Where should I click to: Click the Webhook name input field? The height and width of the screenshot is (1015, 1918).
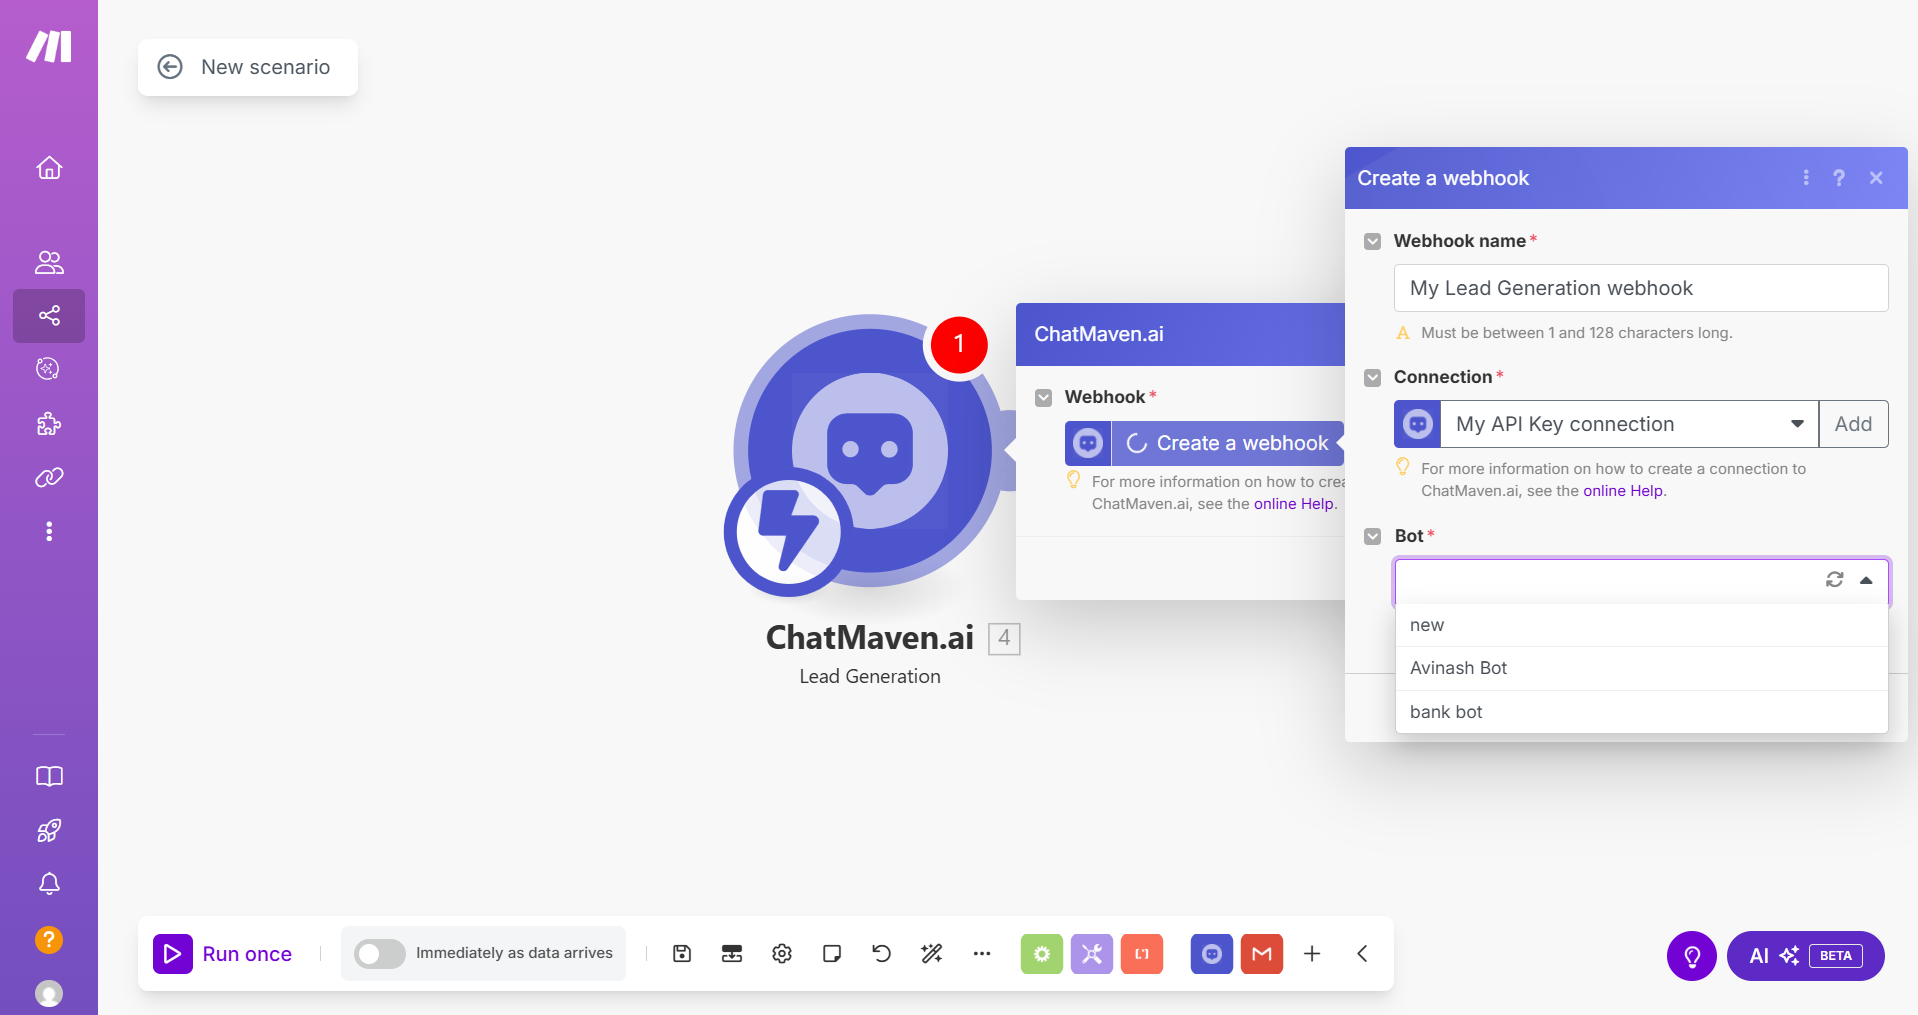click(1640, 288)
